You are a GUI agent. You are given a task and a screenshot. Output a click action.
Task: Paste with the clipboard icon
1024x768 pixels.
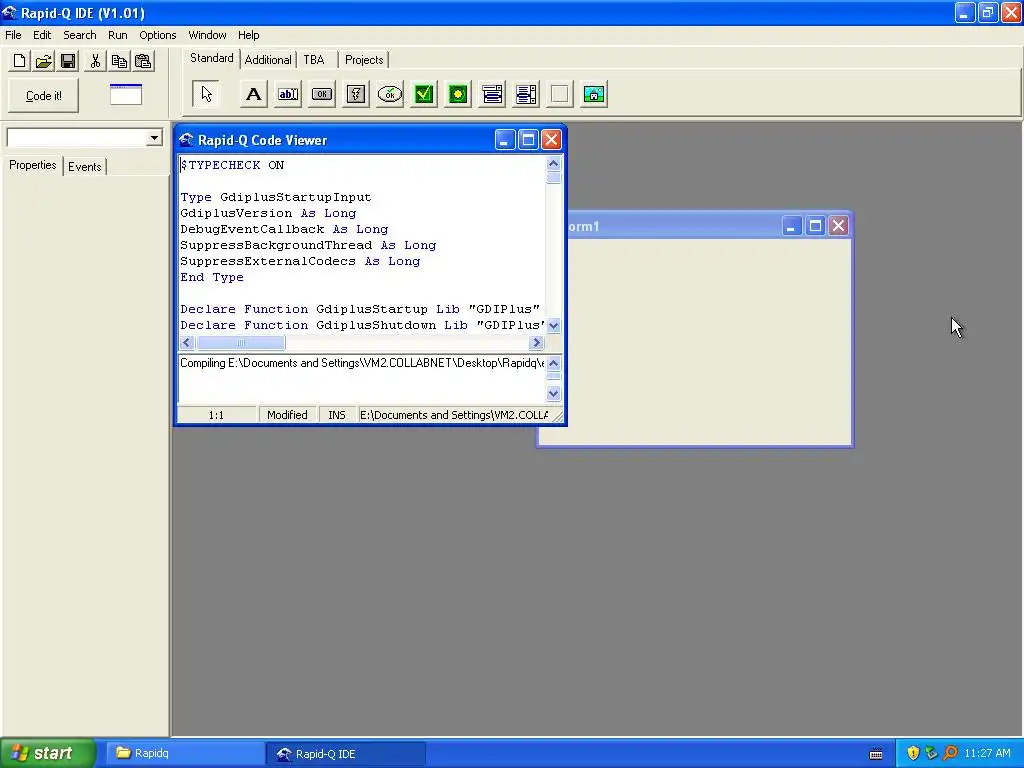[143, 61]
